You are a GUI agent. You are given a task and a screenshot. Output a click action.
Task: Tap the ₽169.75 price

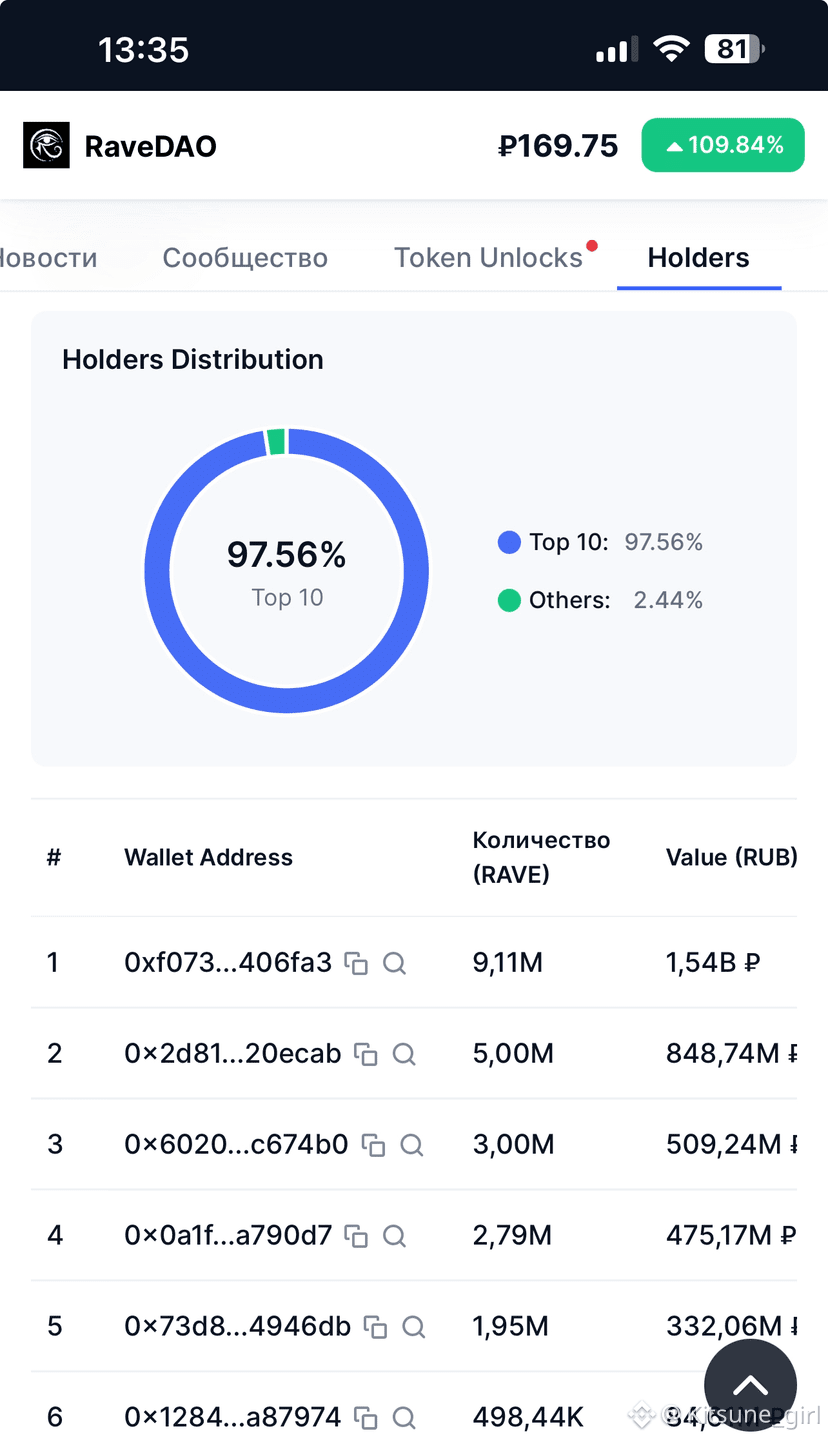[x=558, y=146]
